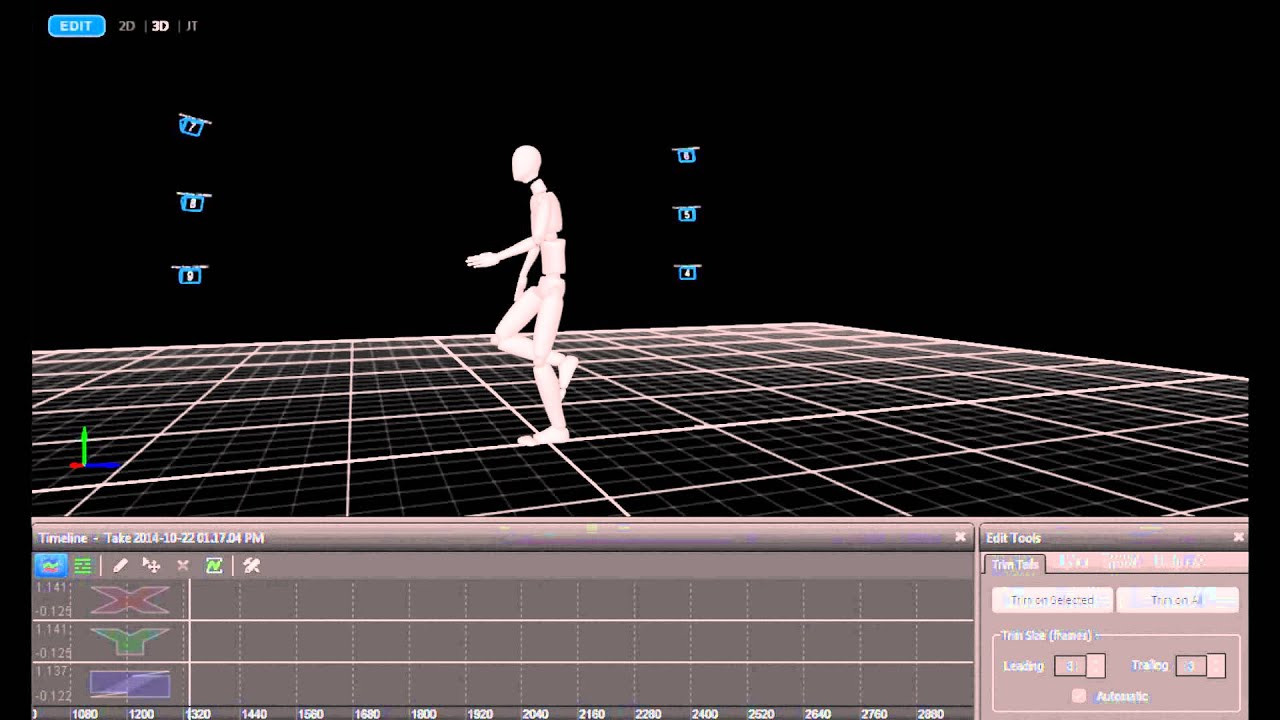The width and height of the screenshot is (1280, 720).
Task: Open the Trim Tails tab
Action: click(x=1015, y=564)
